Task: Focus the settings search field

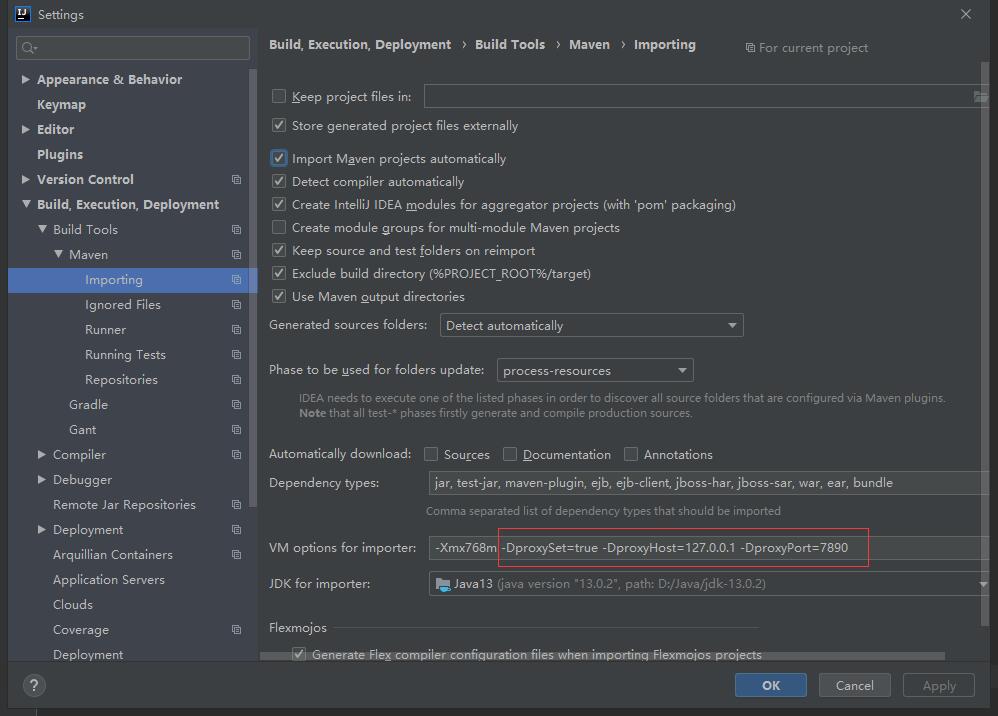Action: 133,48
